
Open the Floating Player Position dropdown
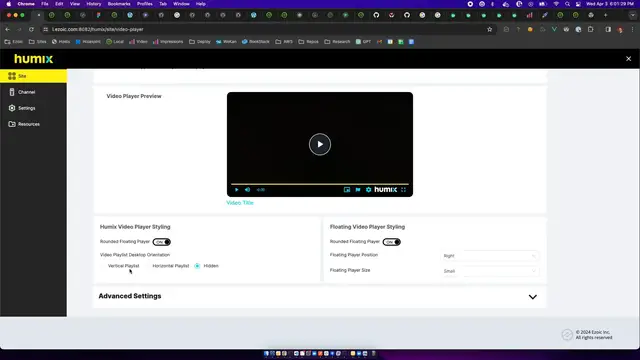[x=490, y=256]
